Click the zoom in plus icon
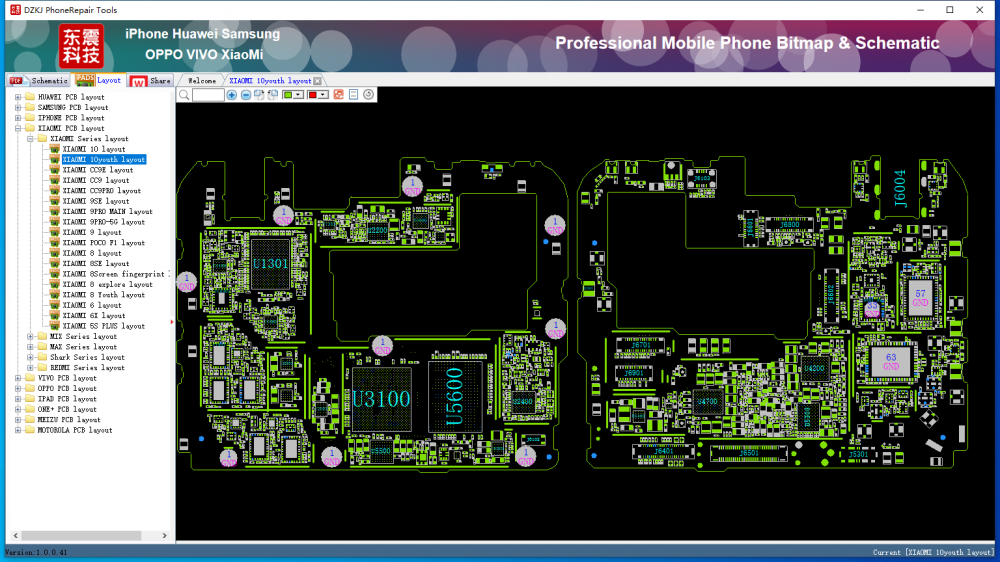Screen dimensions: 1000x562 pyautogui.click(x=232, y=95)
